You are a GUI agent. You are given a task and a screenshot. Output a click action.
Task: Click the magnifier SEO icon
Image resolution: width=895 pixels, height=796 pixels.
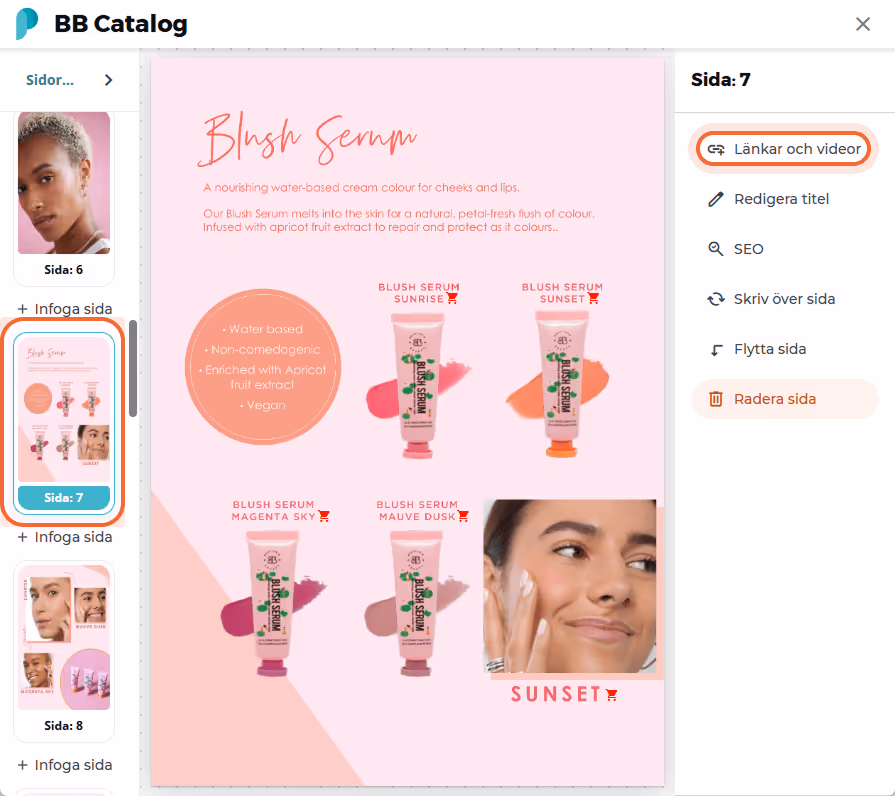click(x=716, y=249)
